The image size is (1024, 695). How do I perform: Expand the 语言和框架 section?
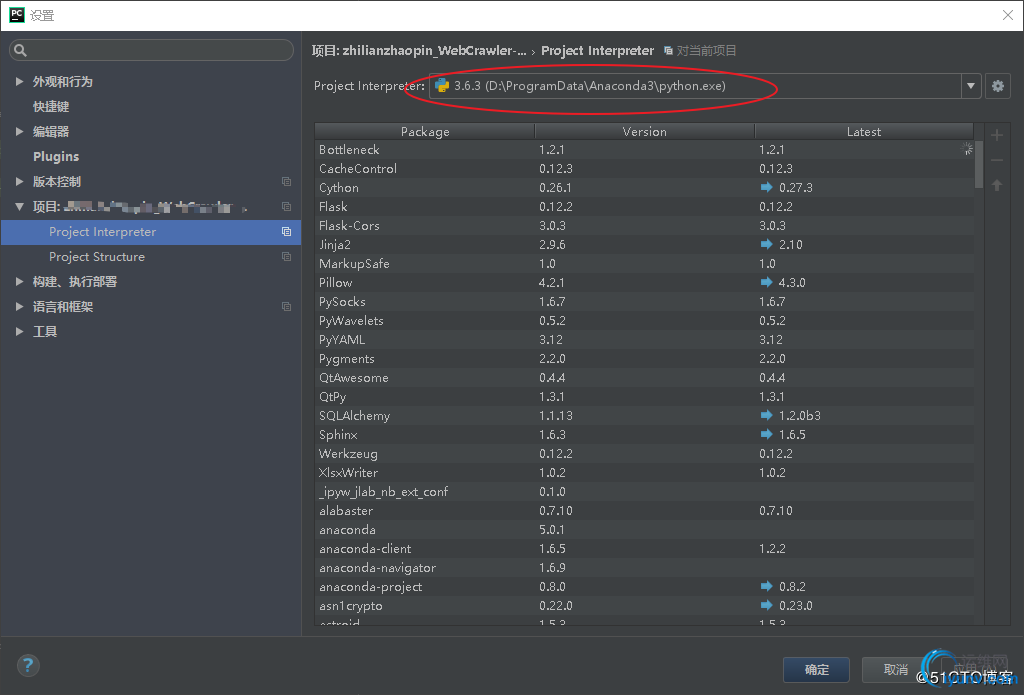pyautogui.click(x=19, y=306)
